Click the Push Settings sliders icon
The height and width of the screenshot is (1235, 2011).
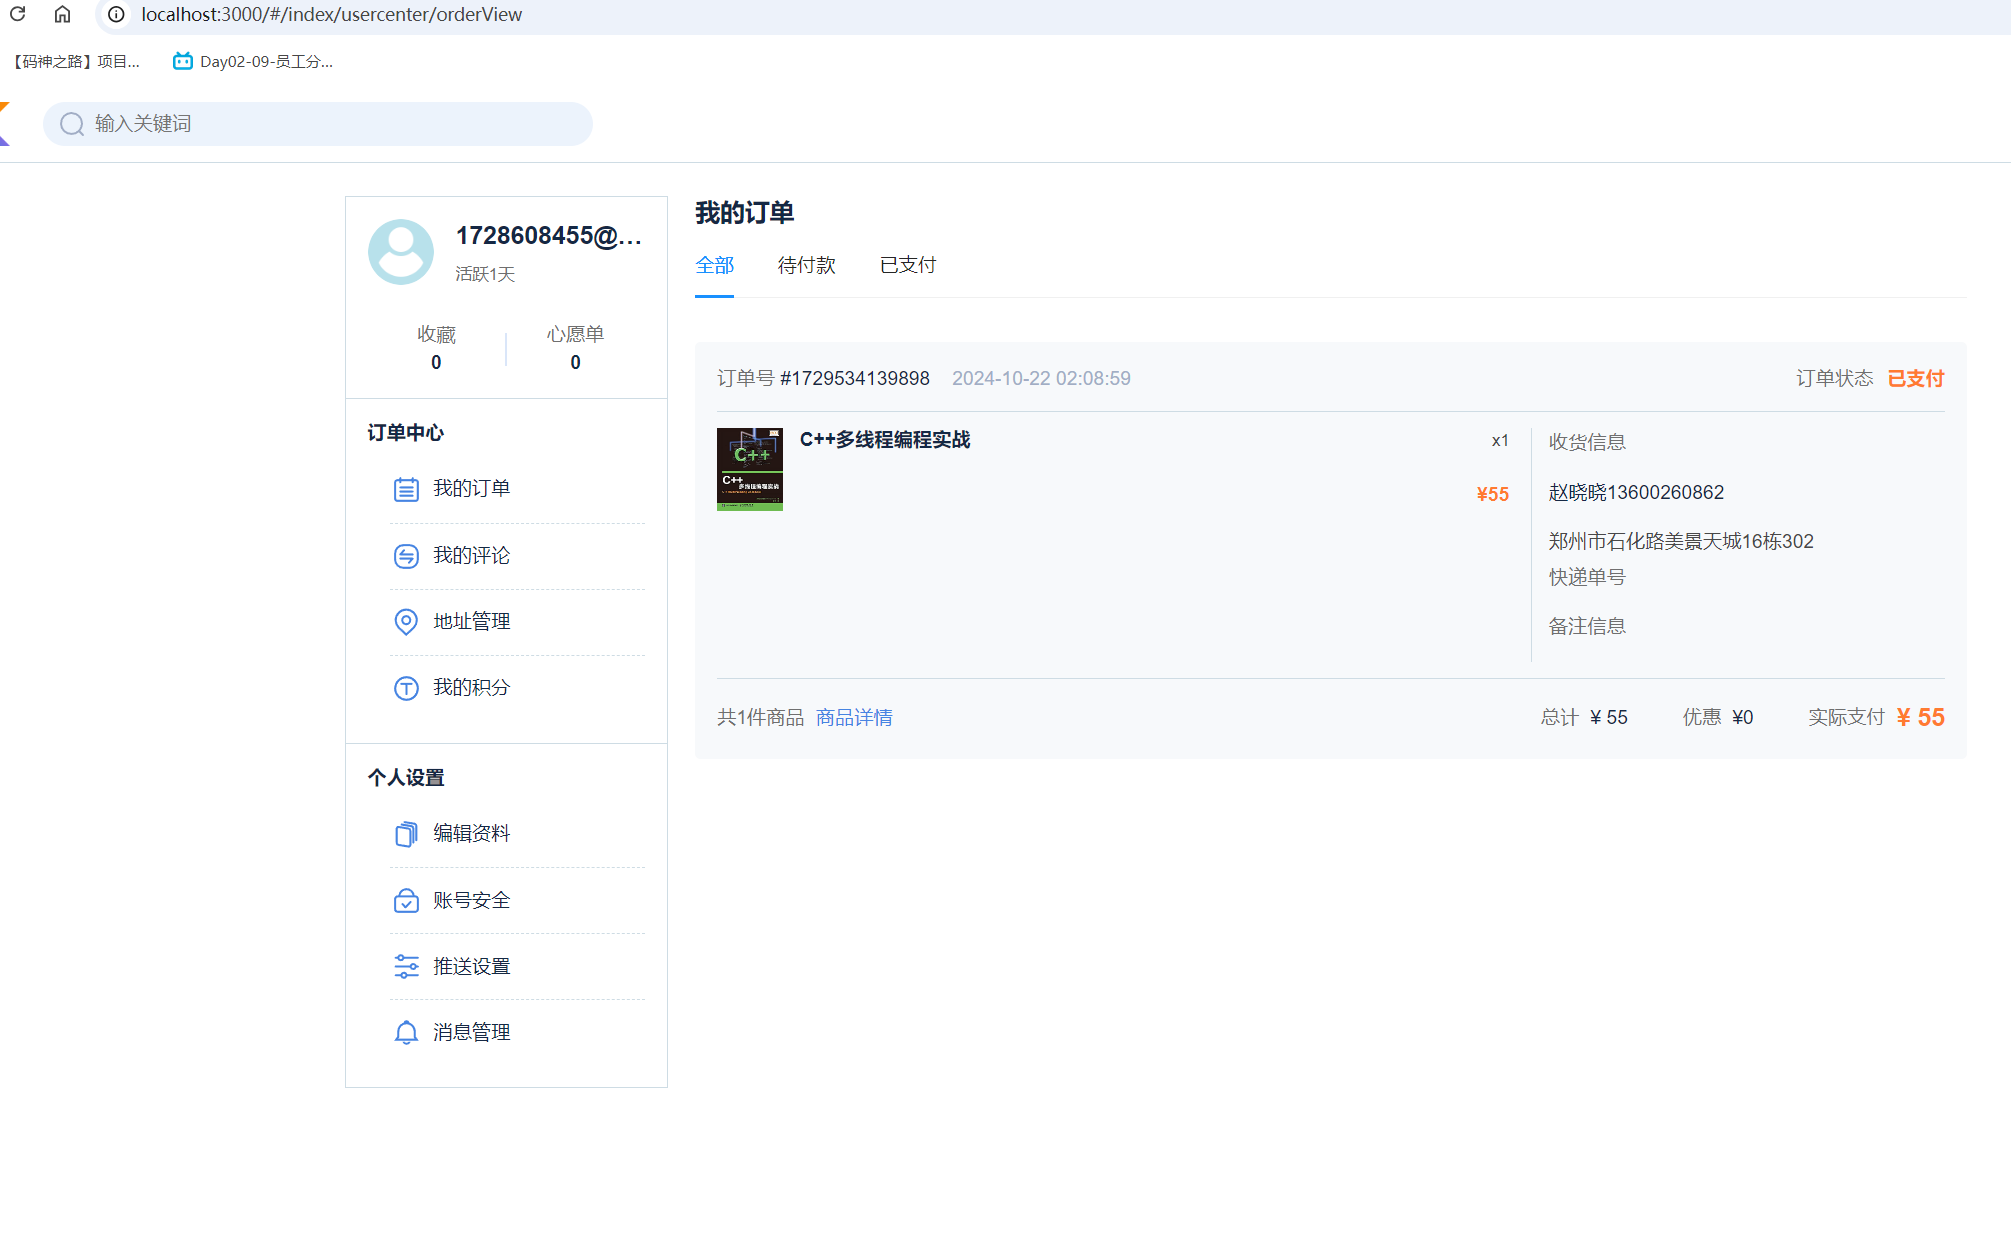tap(406, 967)
